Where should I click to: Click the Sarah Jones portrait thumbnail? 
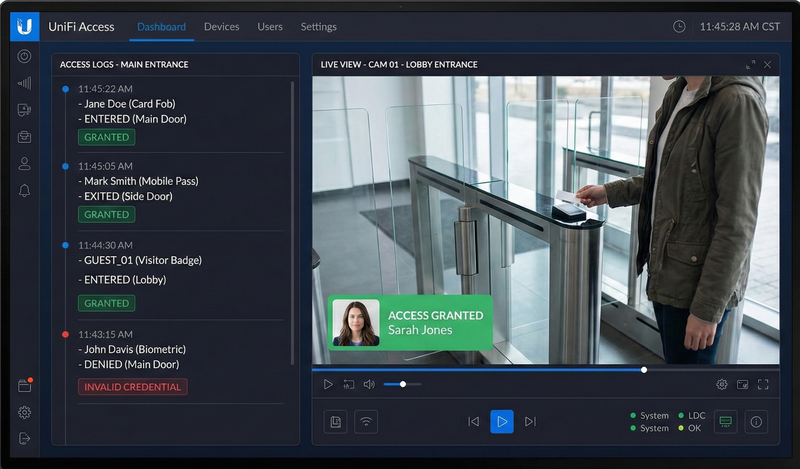click(x=356, y=323)
